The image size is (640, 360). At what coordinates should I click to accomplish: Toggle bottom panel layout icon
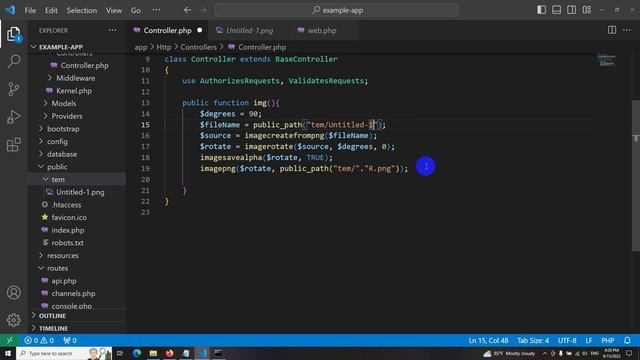pyautogui.click(x=556, y=10)
